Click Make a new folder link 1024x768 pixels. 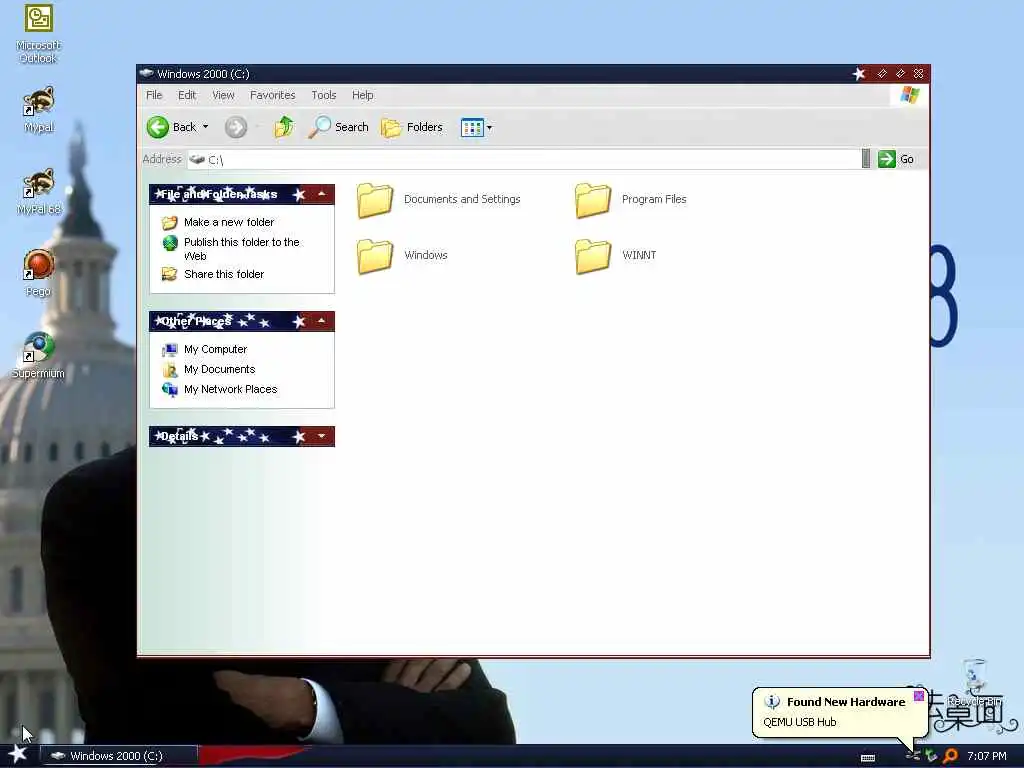(229, 222)
